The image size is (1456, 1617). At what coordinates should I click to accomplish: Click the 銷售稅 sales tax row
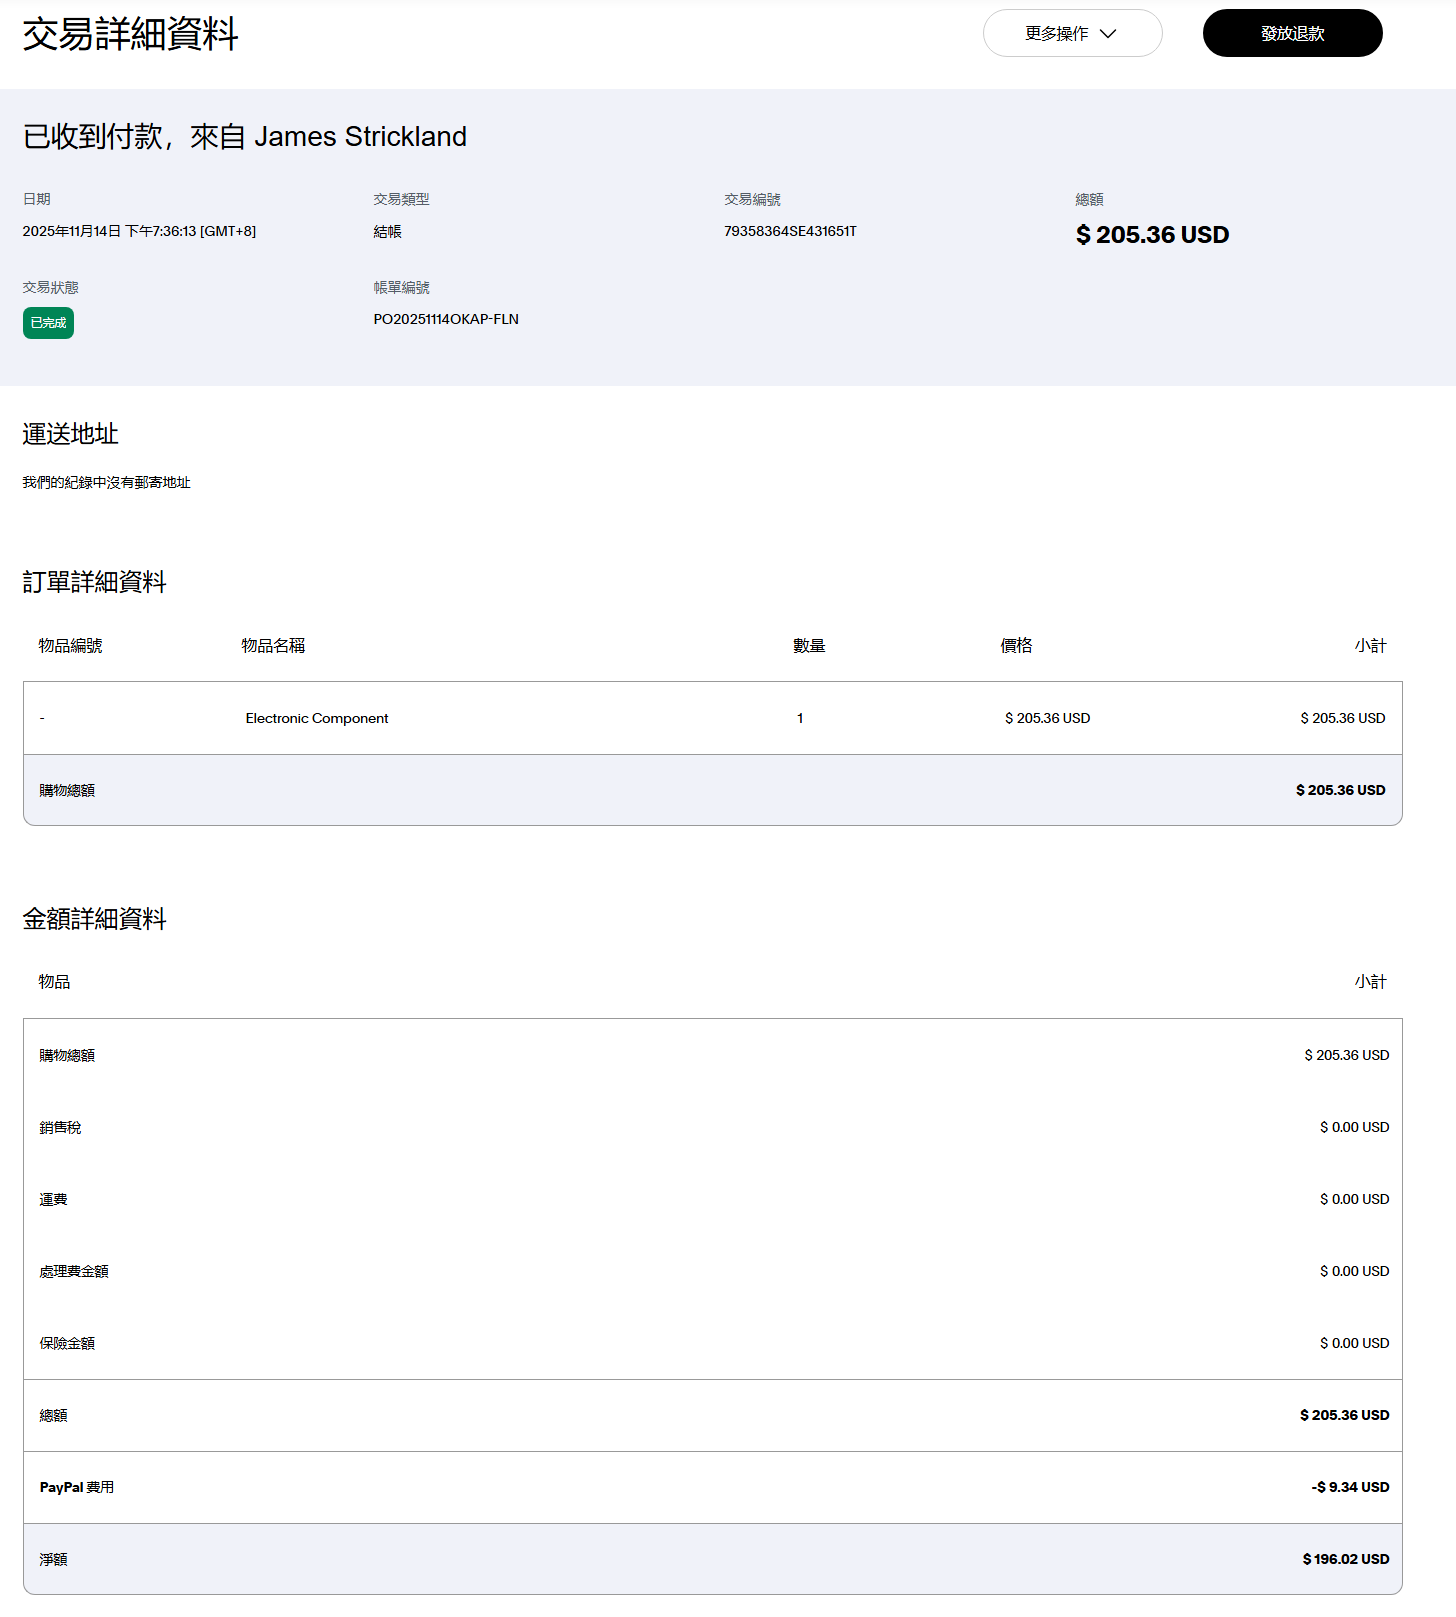tap(60, 1127)
